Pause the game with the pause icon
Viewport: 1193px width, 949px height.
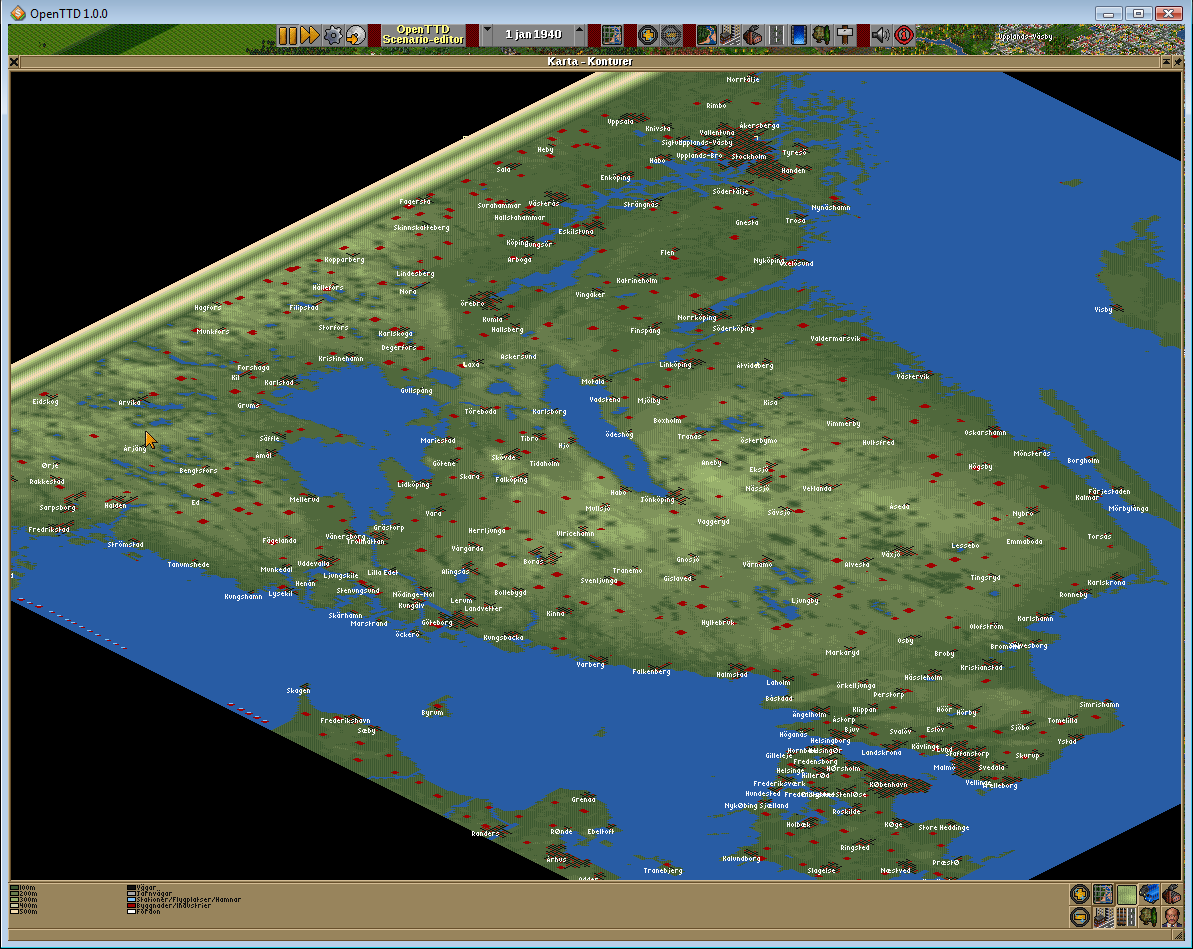tap(288, 35)
